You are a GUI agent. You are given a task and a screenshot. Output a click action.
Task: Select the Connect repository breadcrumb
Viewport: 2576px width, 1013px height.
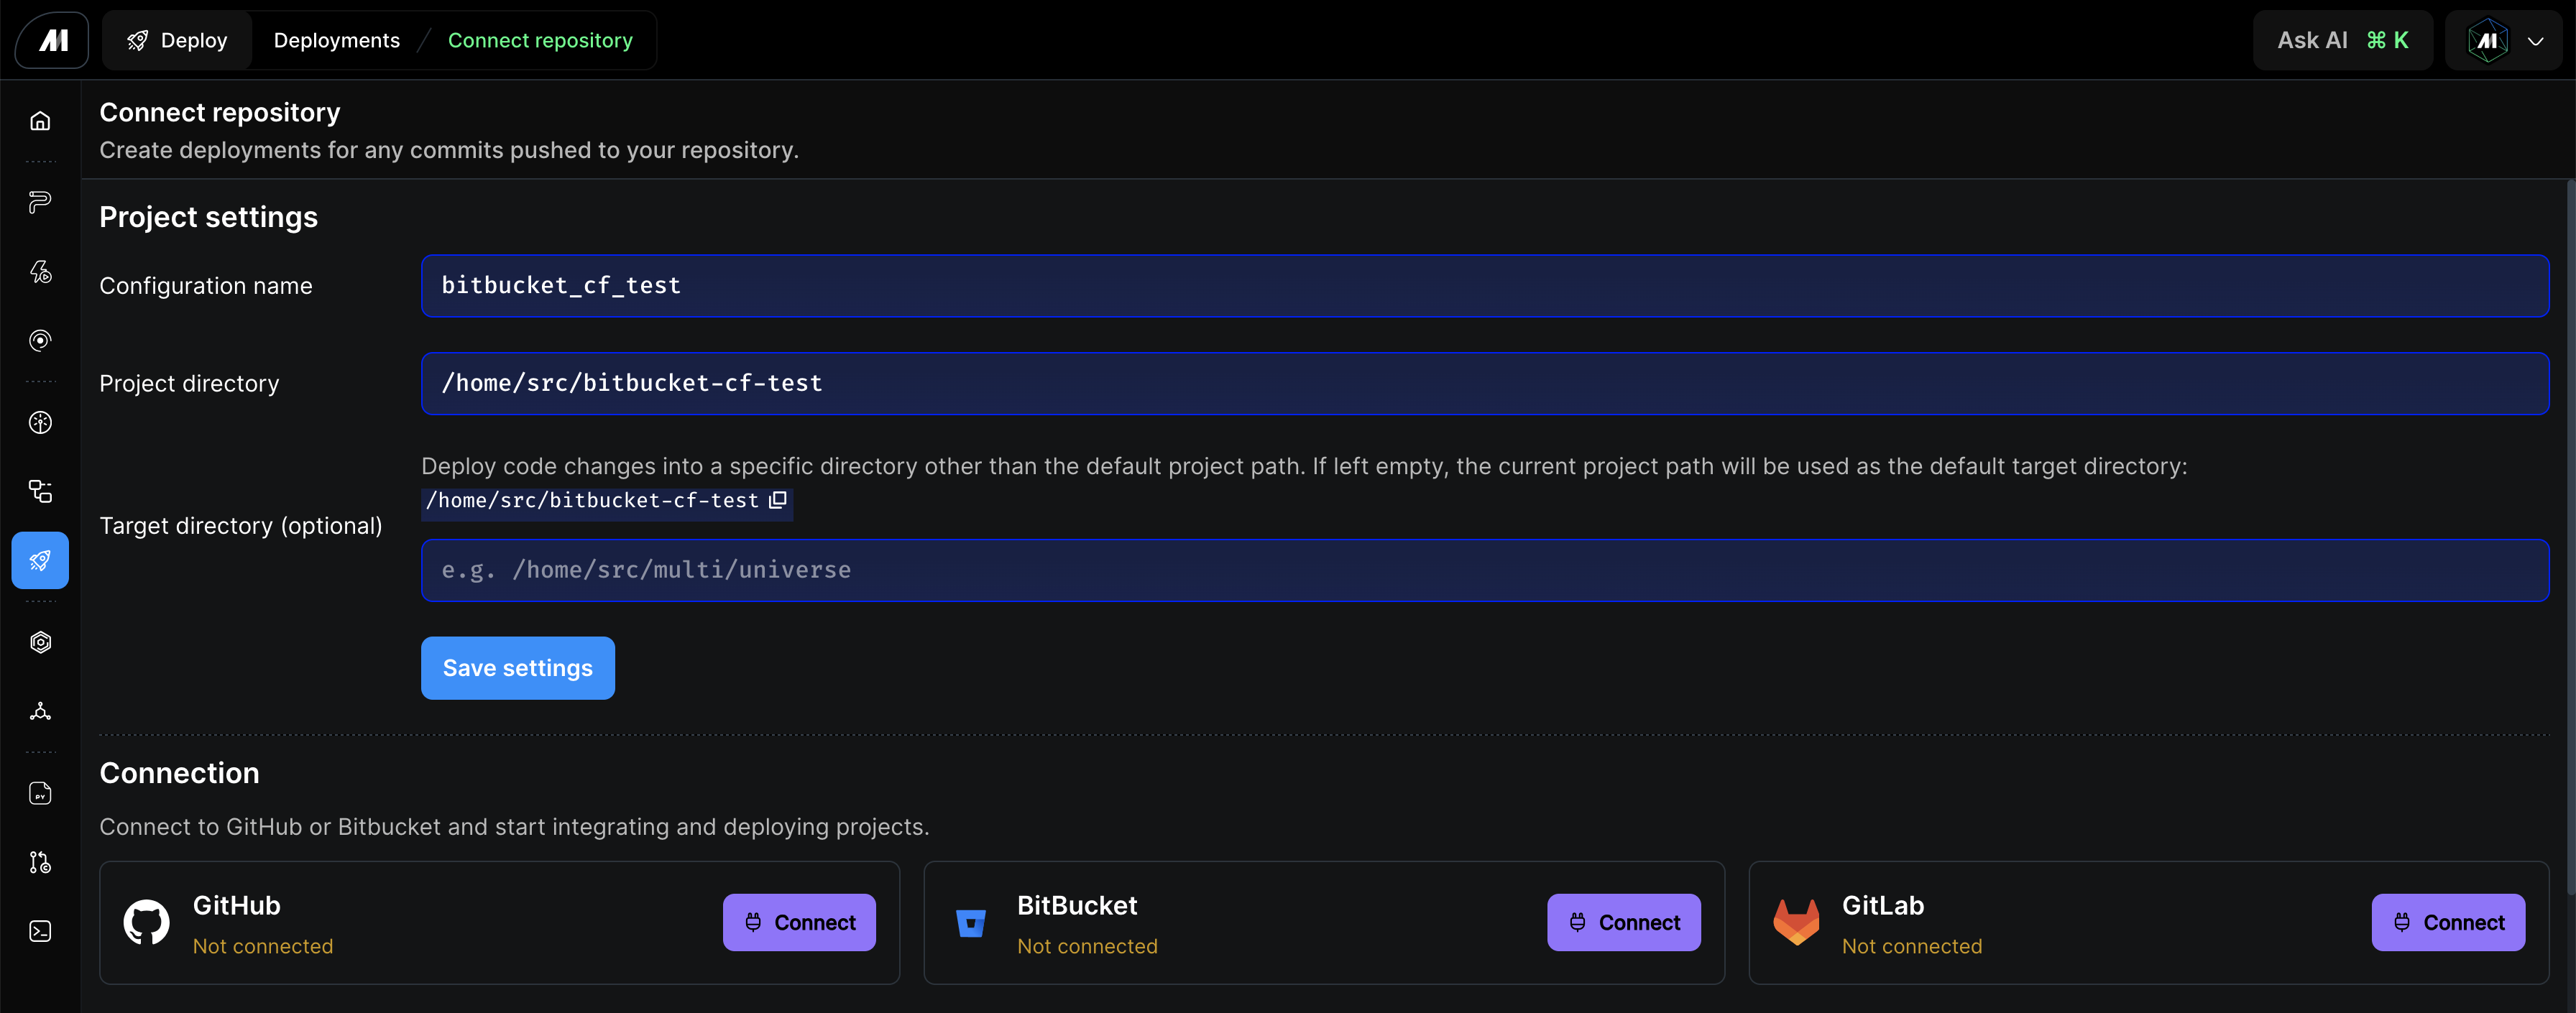(540, 41)
